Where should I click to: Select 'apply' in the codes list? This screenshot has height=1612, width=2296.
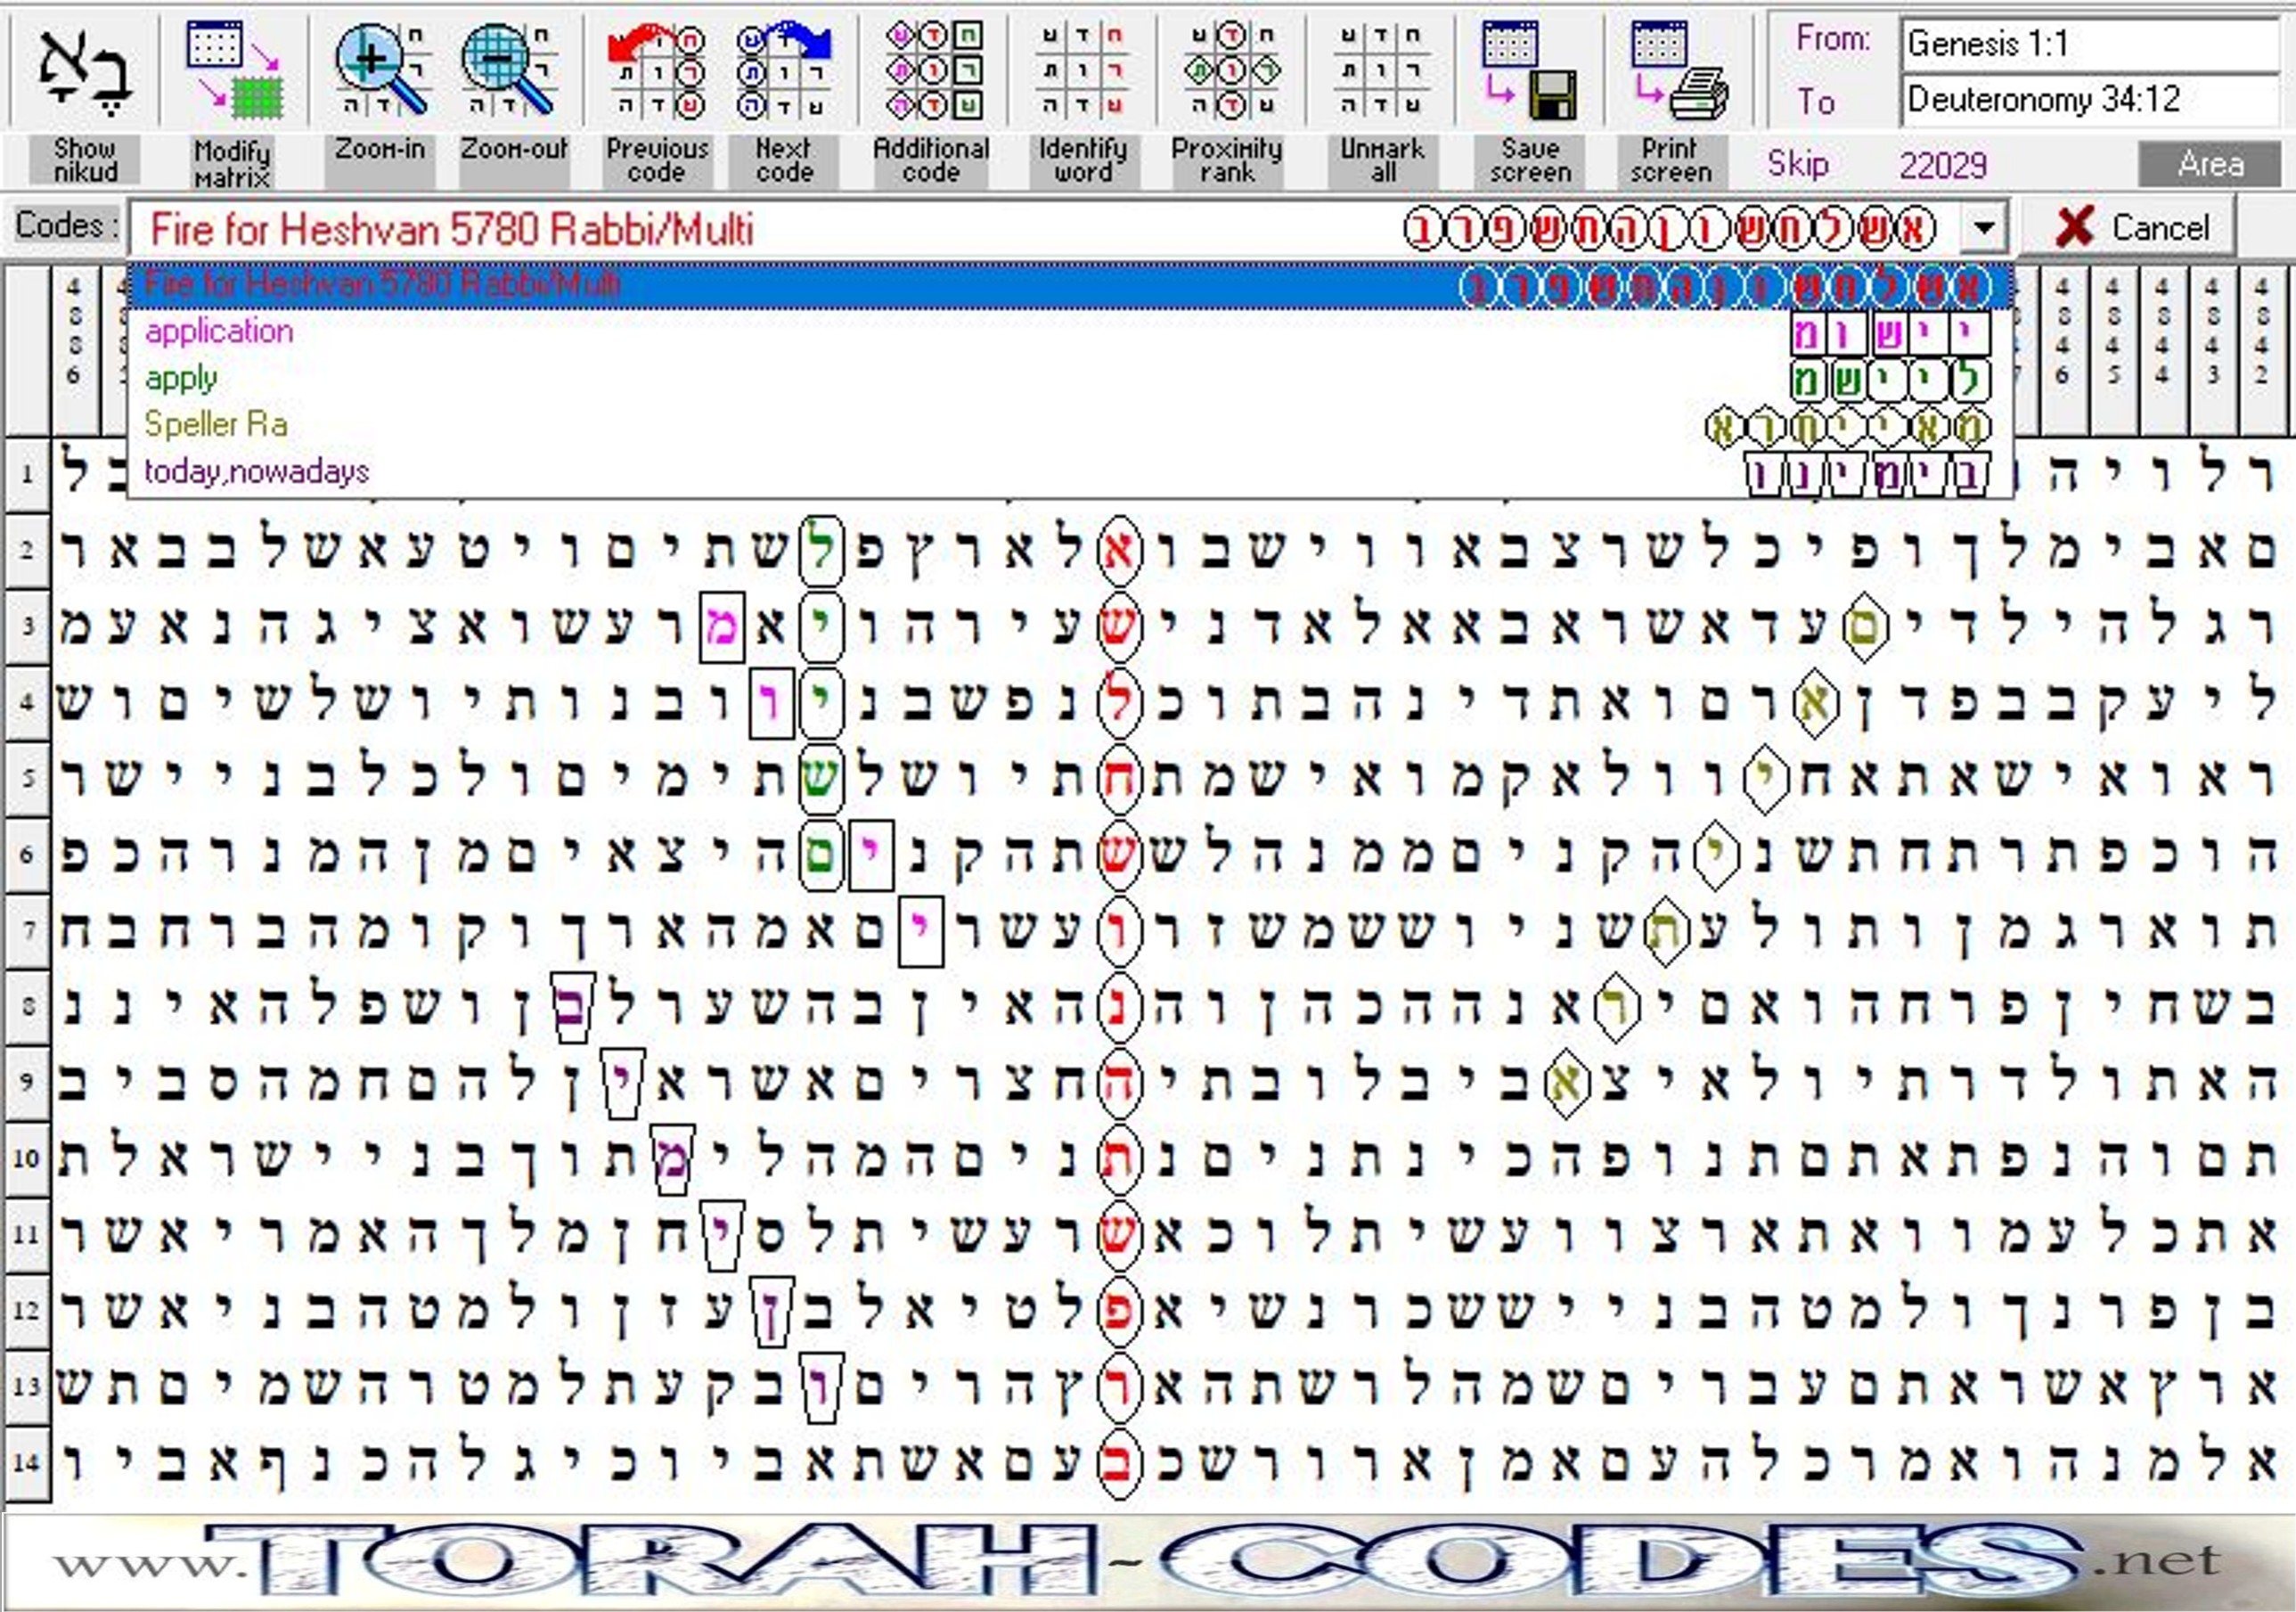pos(182,379)
